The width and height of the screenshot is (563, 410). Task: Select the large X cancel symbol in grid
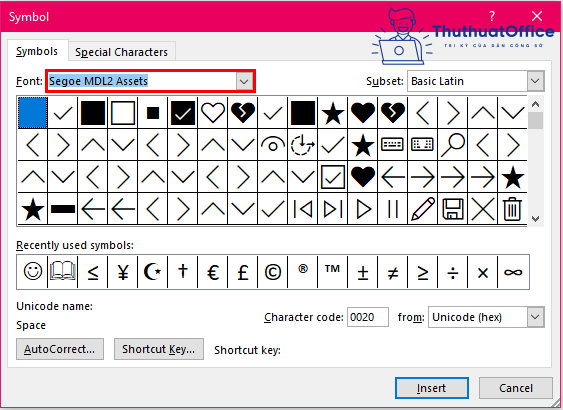(x=483, y=209)
